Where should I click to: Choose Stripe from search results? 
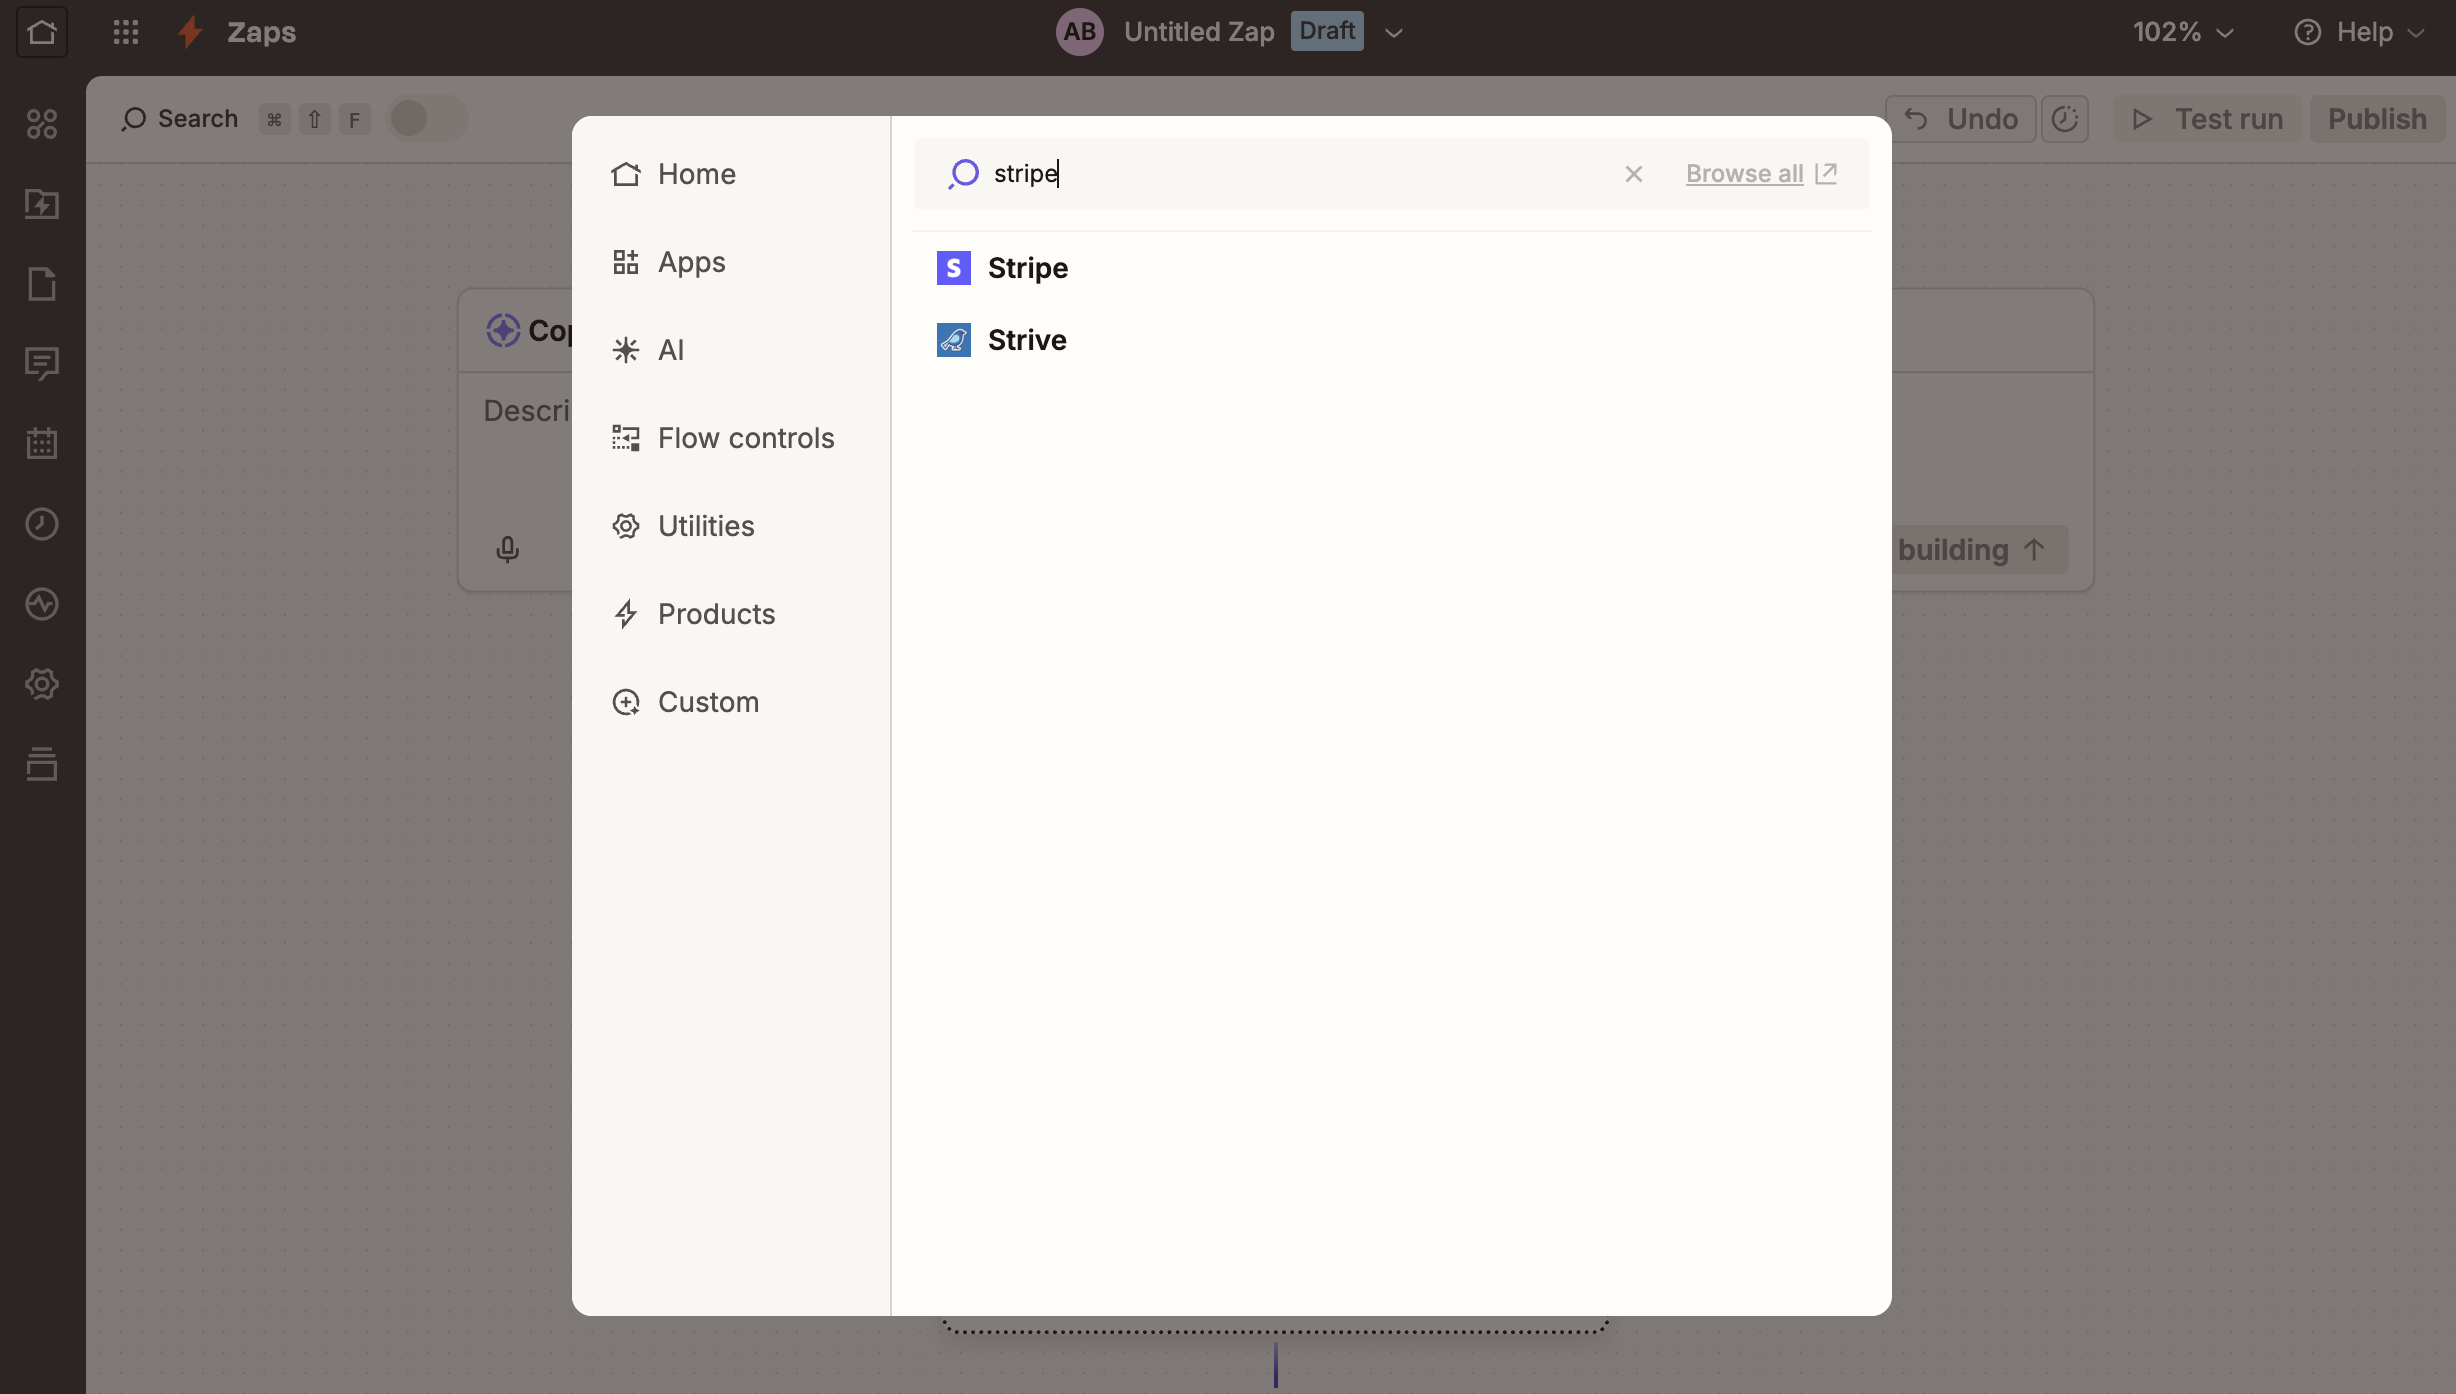1392,268
